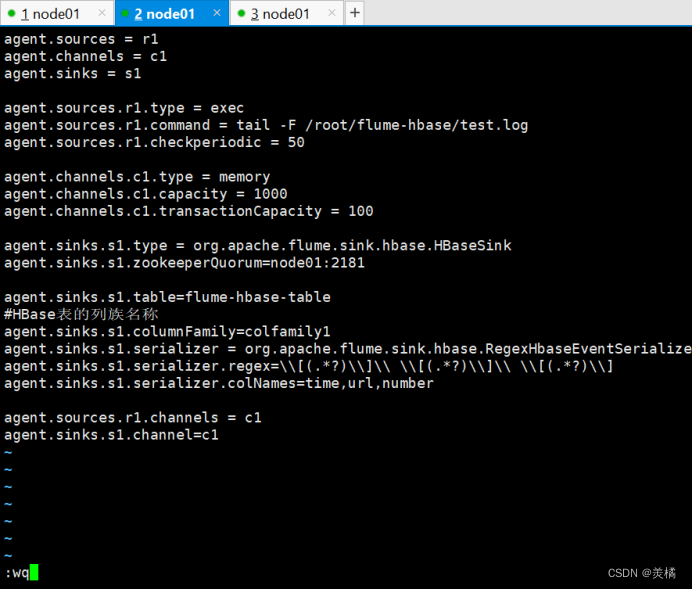Click the line 'agent.sources = r1'

point(81,39)
